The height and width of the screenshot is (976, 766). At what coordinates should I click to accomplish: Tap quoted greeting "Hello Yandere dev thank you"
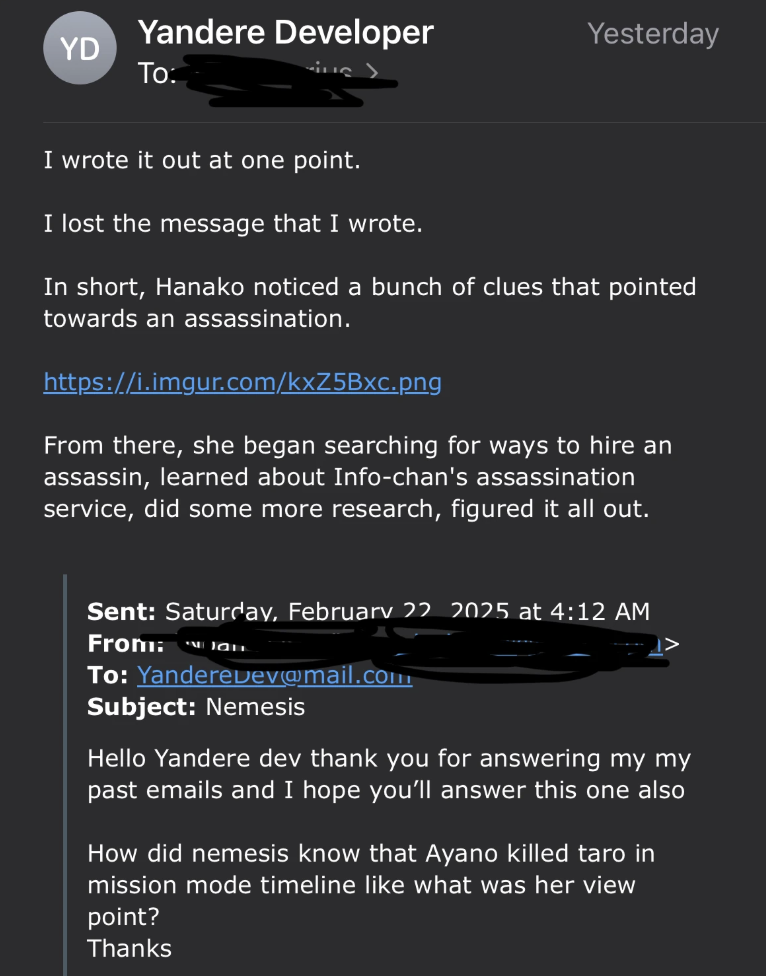pyautogui.click(x=388, y=774)
